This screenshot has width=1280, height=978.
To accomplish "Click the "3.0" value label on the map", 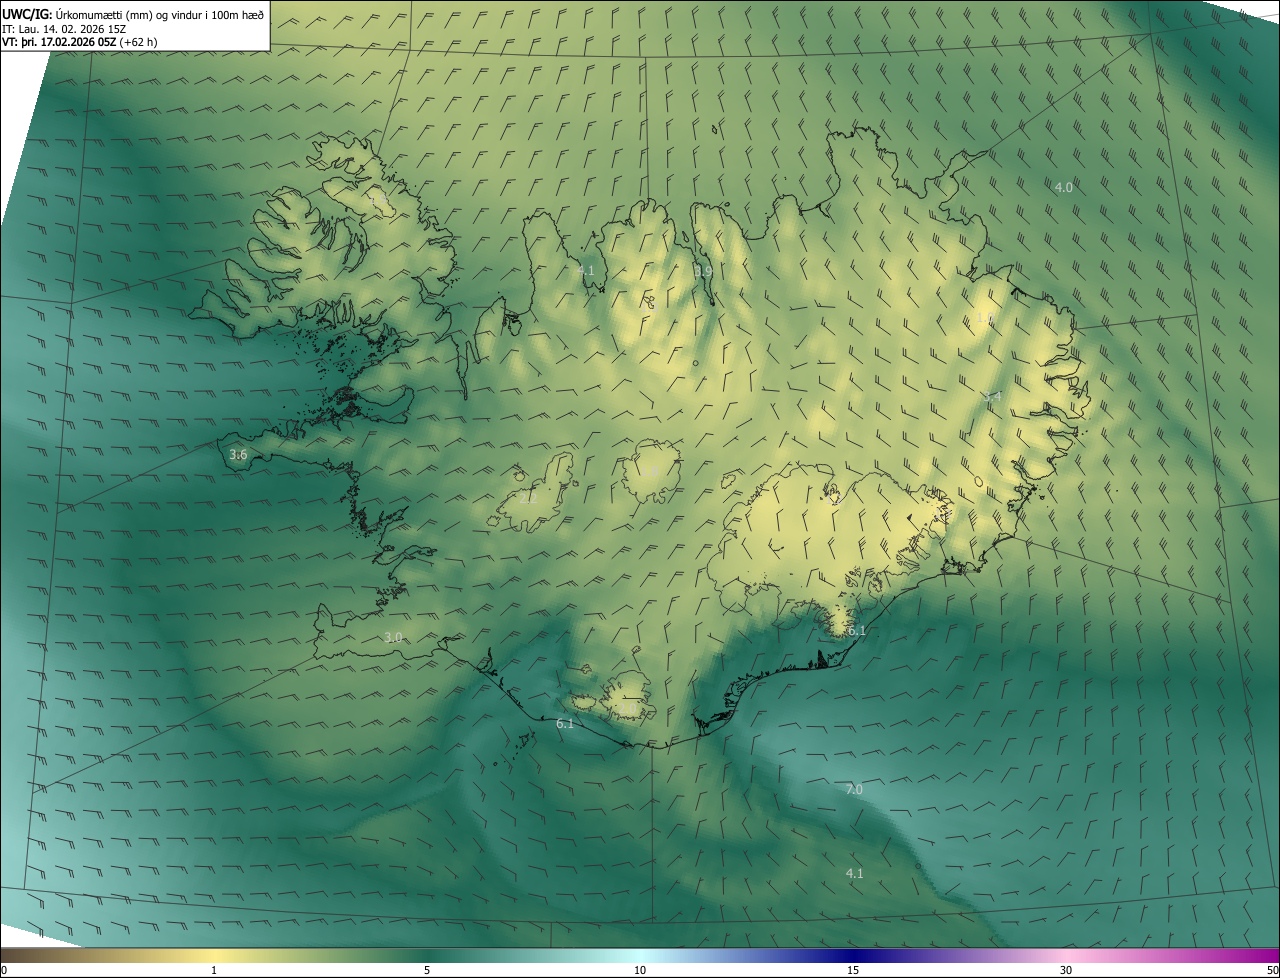I will (x=393, y=637).
